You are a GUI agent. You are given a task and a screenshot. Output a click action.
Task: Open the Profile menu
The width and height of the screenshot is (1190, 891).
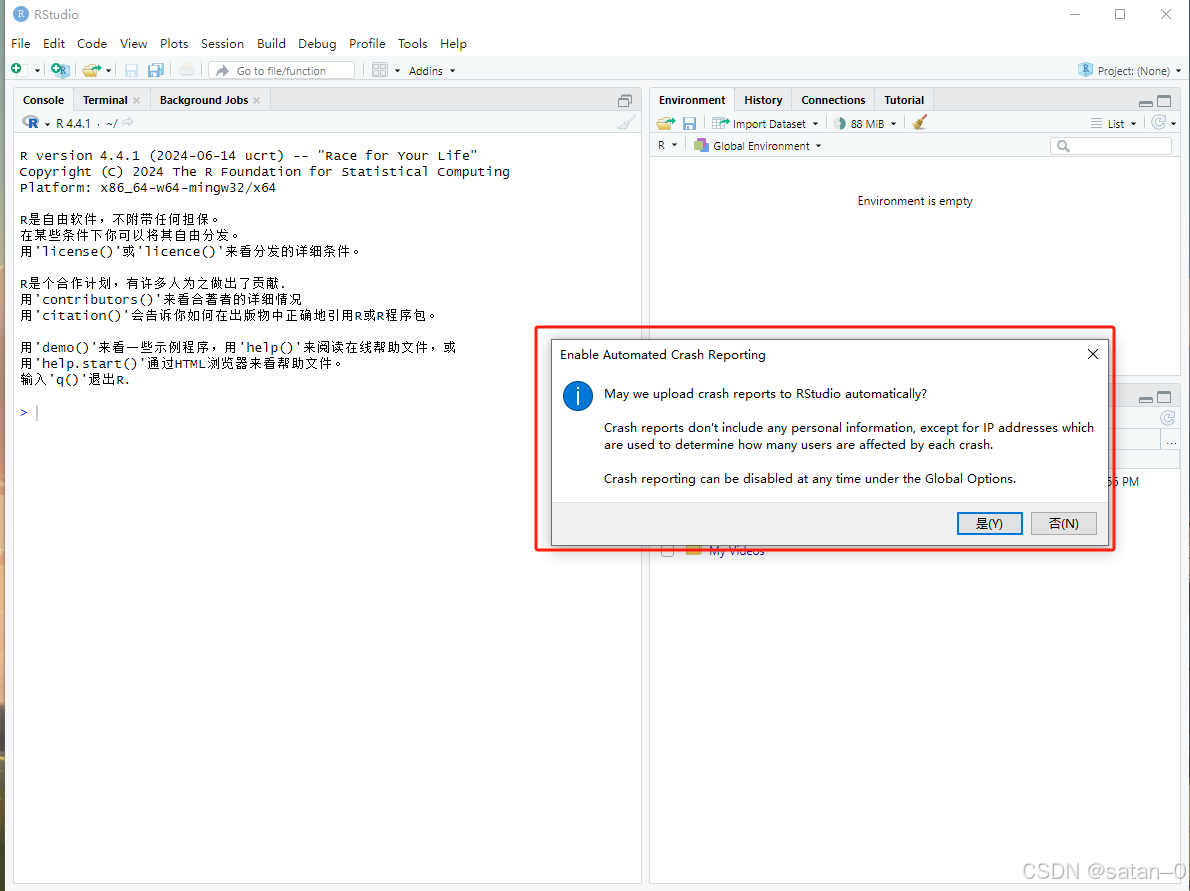[x=367, y=43]
